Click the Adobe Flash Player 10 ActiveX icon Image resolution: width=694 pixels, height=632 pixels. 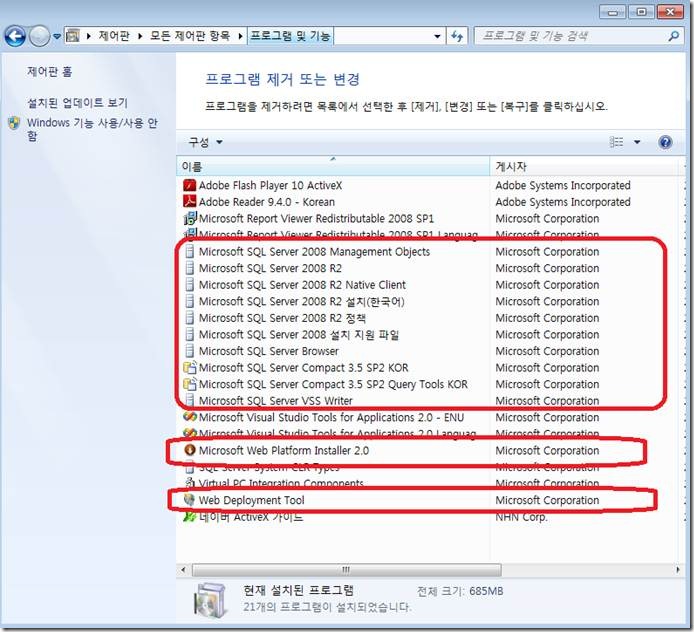(189, 185)
